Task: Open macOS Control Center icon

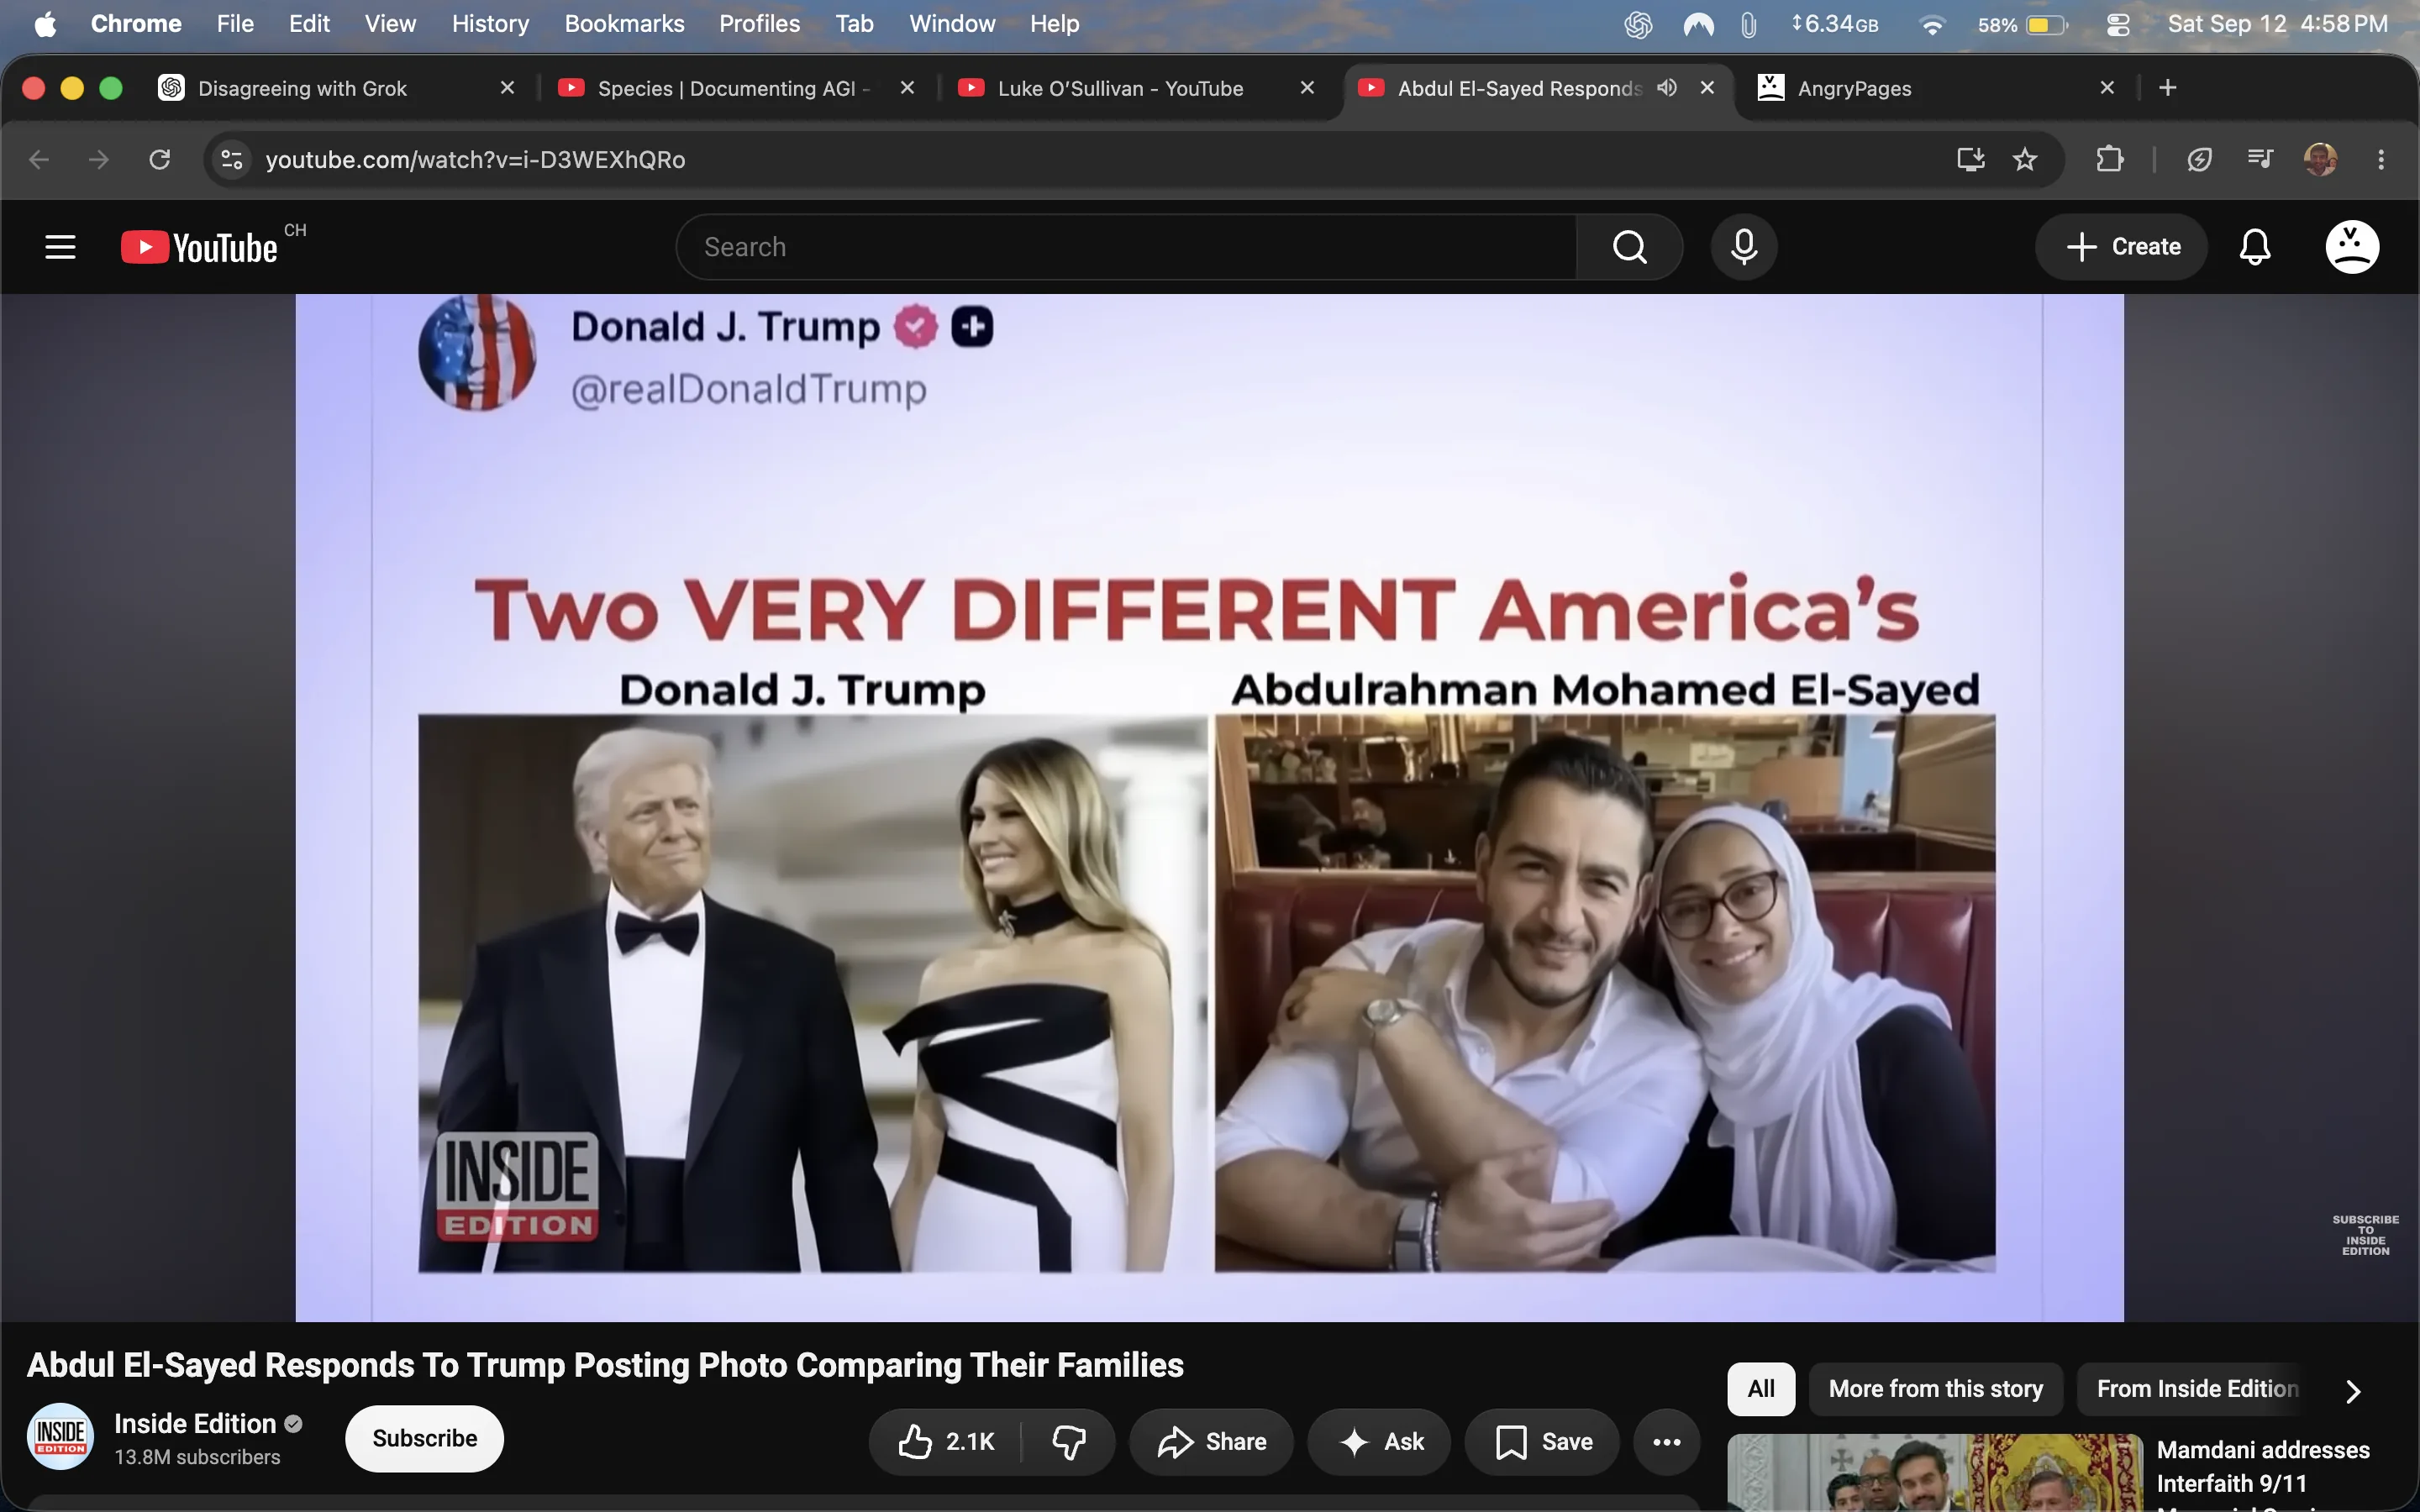Action: [2118, 24]
